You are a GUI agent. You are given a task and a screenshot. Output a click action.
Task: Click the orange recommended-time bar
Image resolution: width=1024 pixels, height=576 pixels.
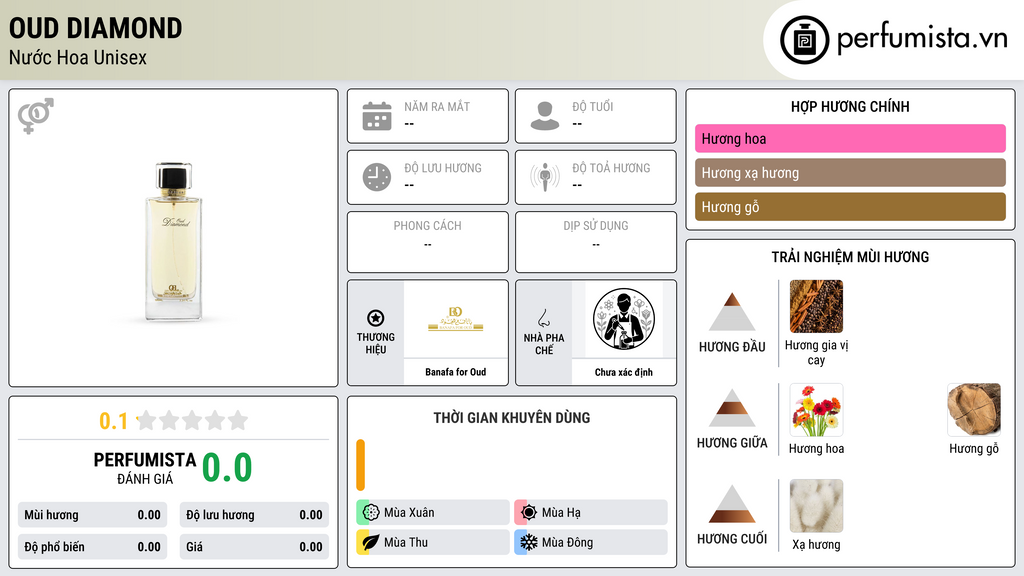(x=360, y=465)
